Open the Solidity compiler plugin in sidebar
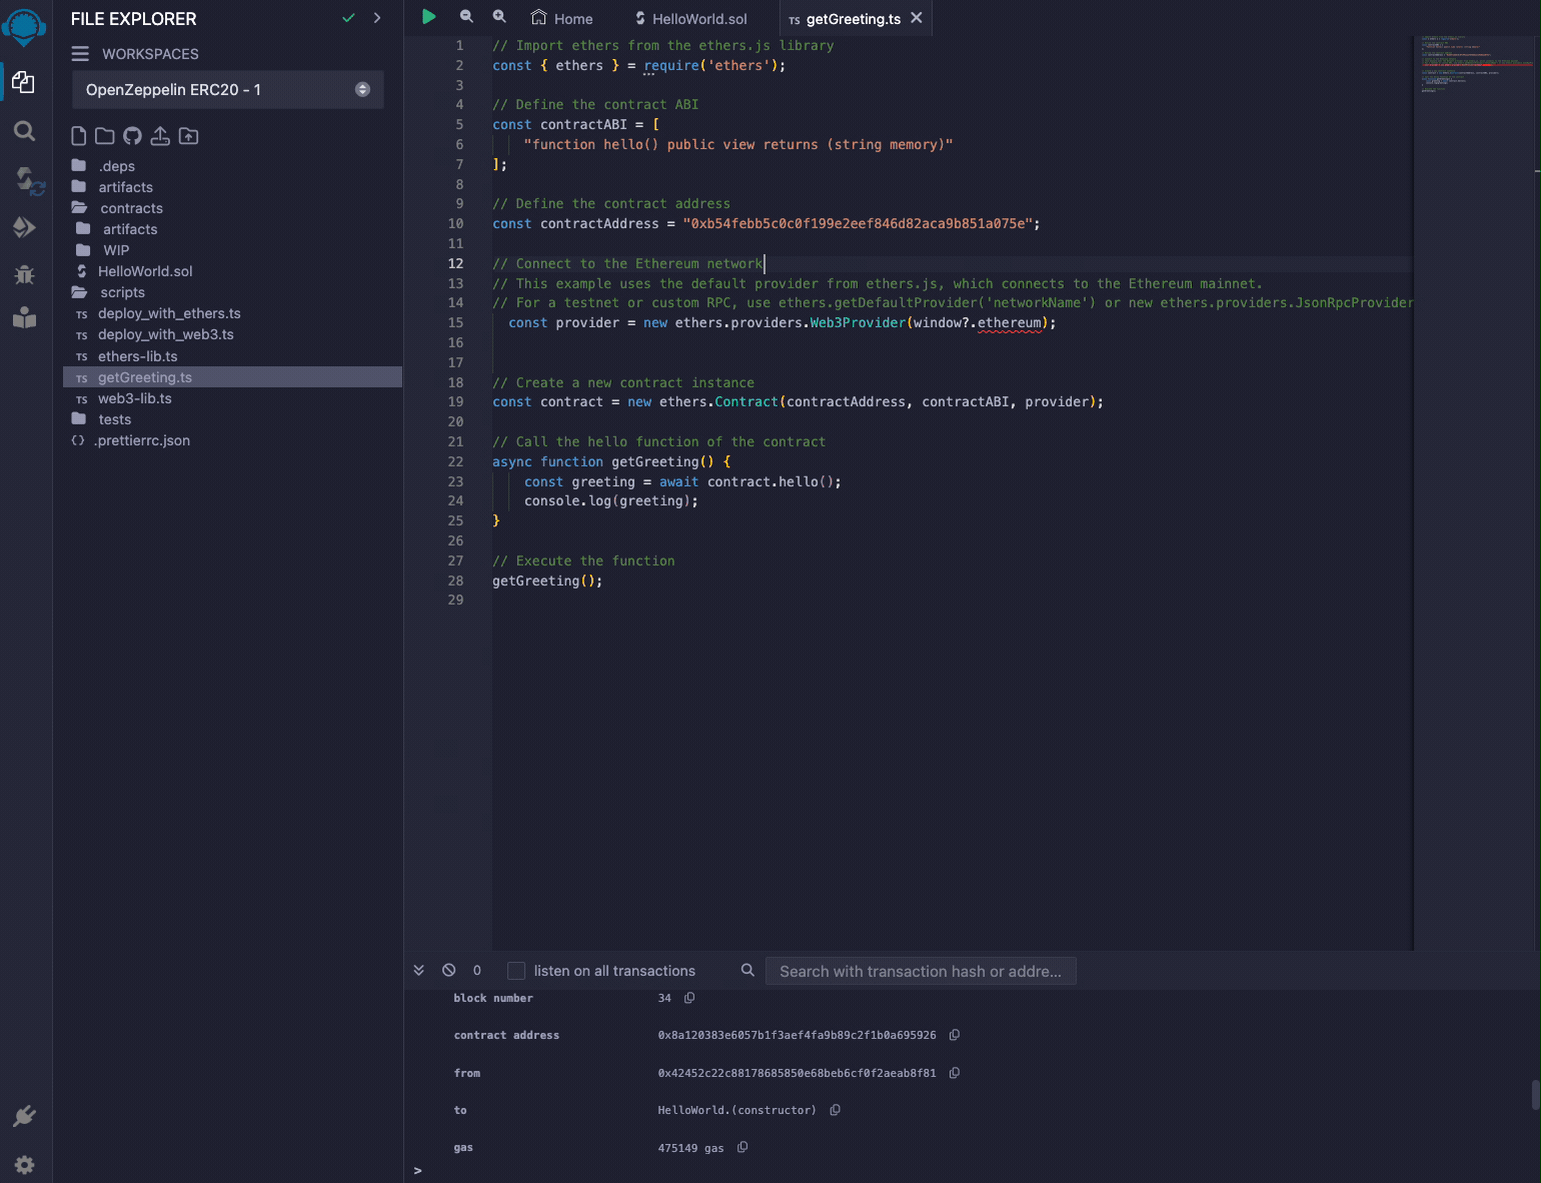The height and width of the screenshot is (1183, 1541). (x=26, y=180)
